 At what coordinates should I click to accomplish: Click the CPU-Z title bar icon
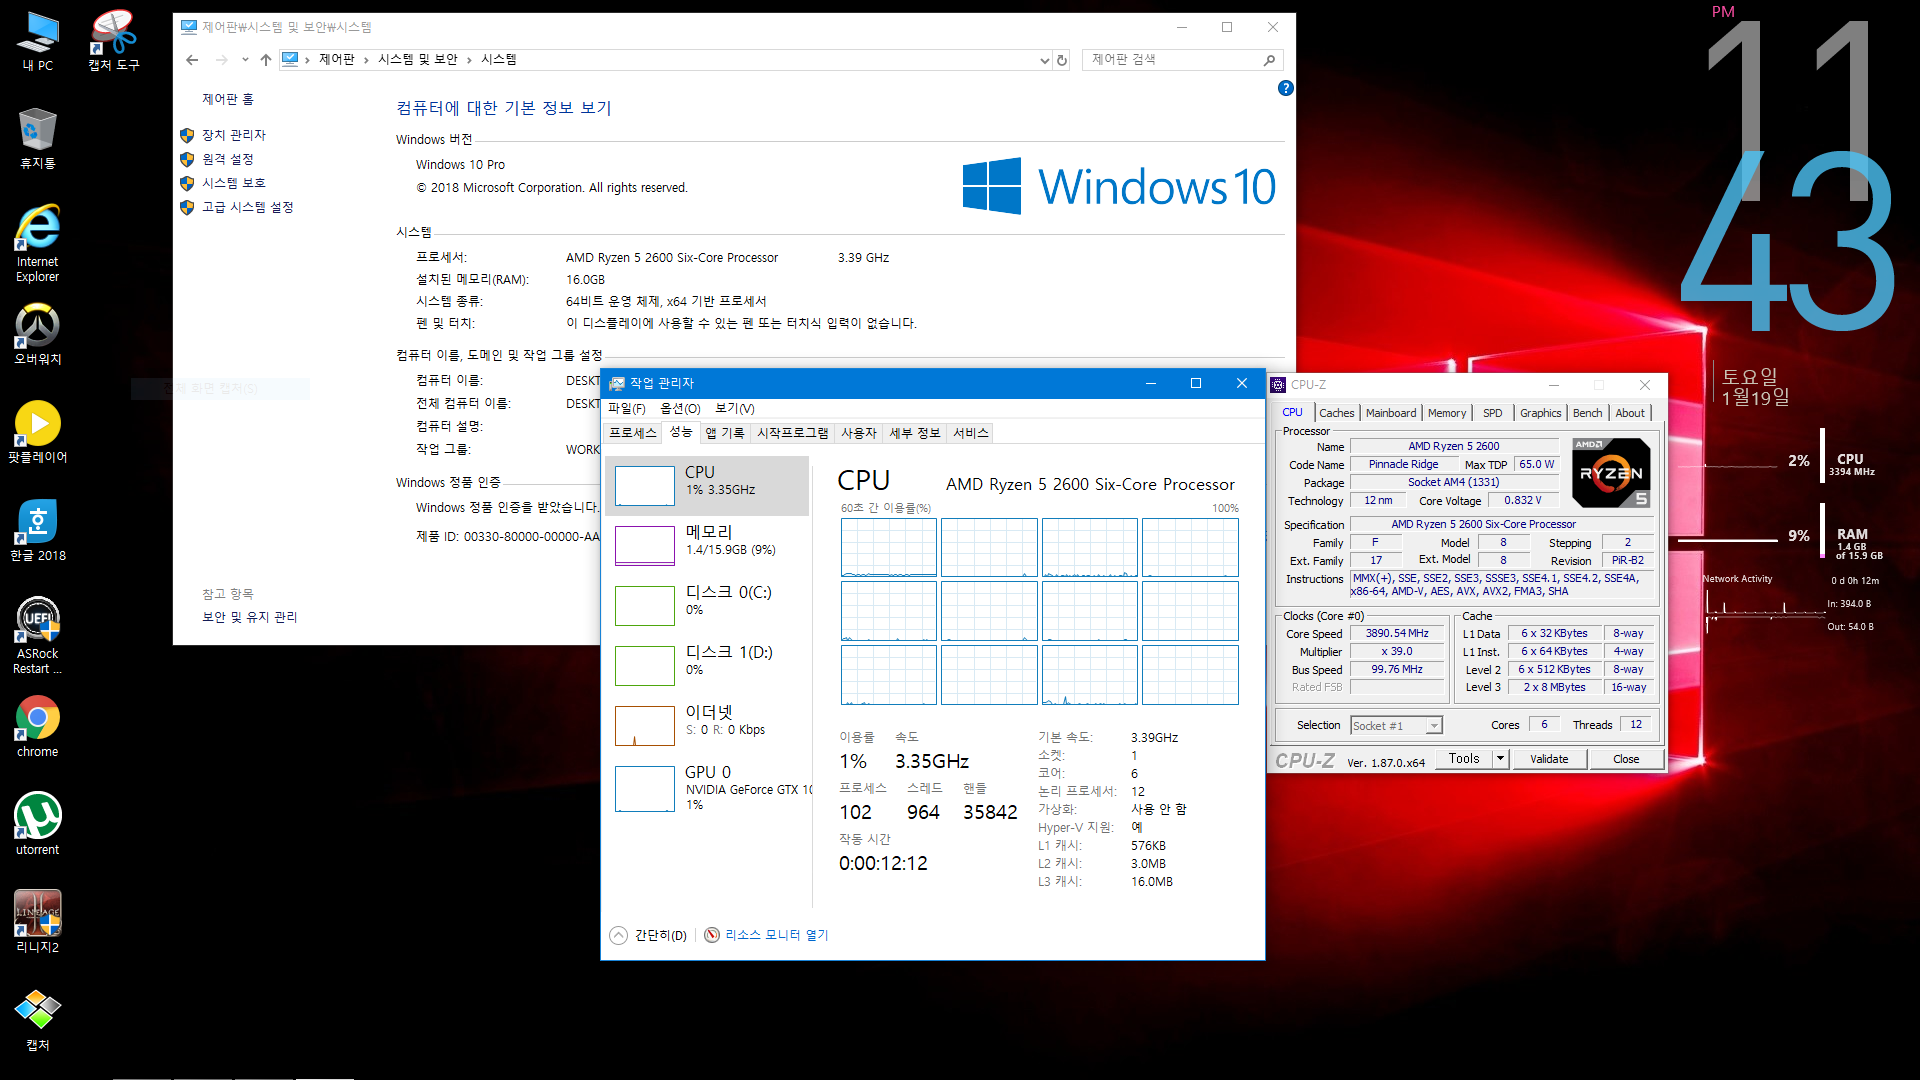click(x=1278, y=385)
